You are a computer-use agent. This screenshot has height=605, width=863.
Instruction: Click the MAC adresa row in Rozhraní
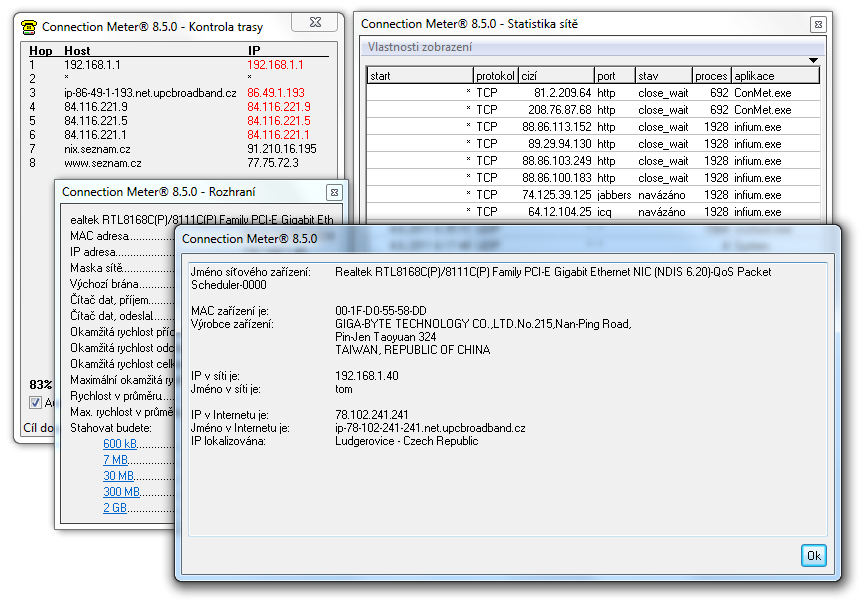[x=122, y=236]
